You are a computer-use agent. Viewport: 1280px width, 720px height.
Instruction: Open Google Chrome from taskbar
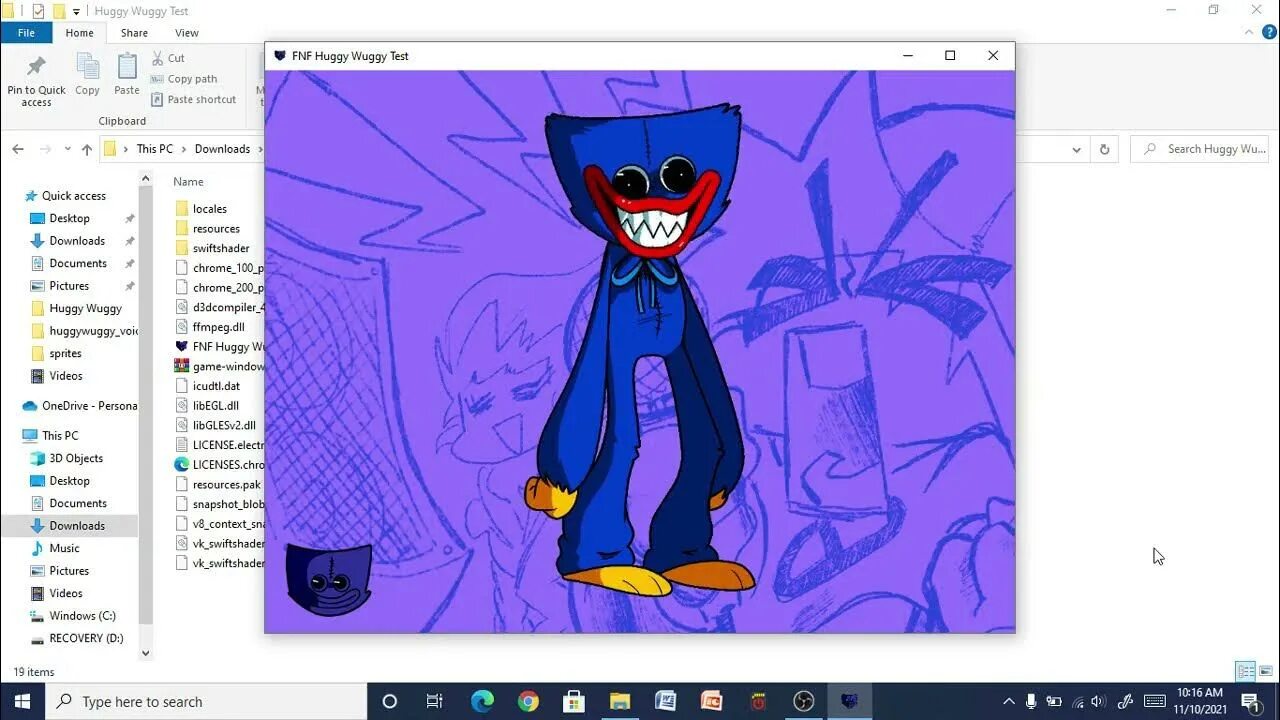[528, 701]
